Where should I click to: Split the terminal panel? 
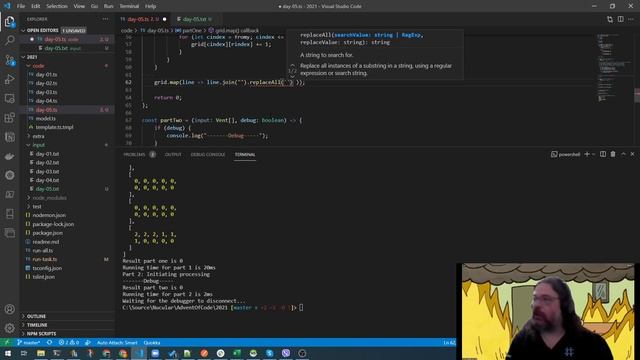click(x=602, y=154)
